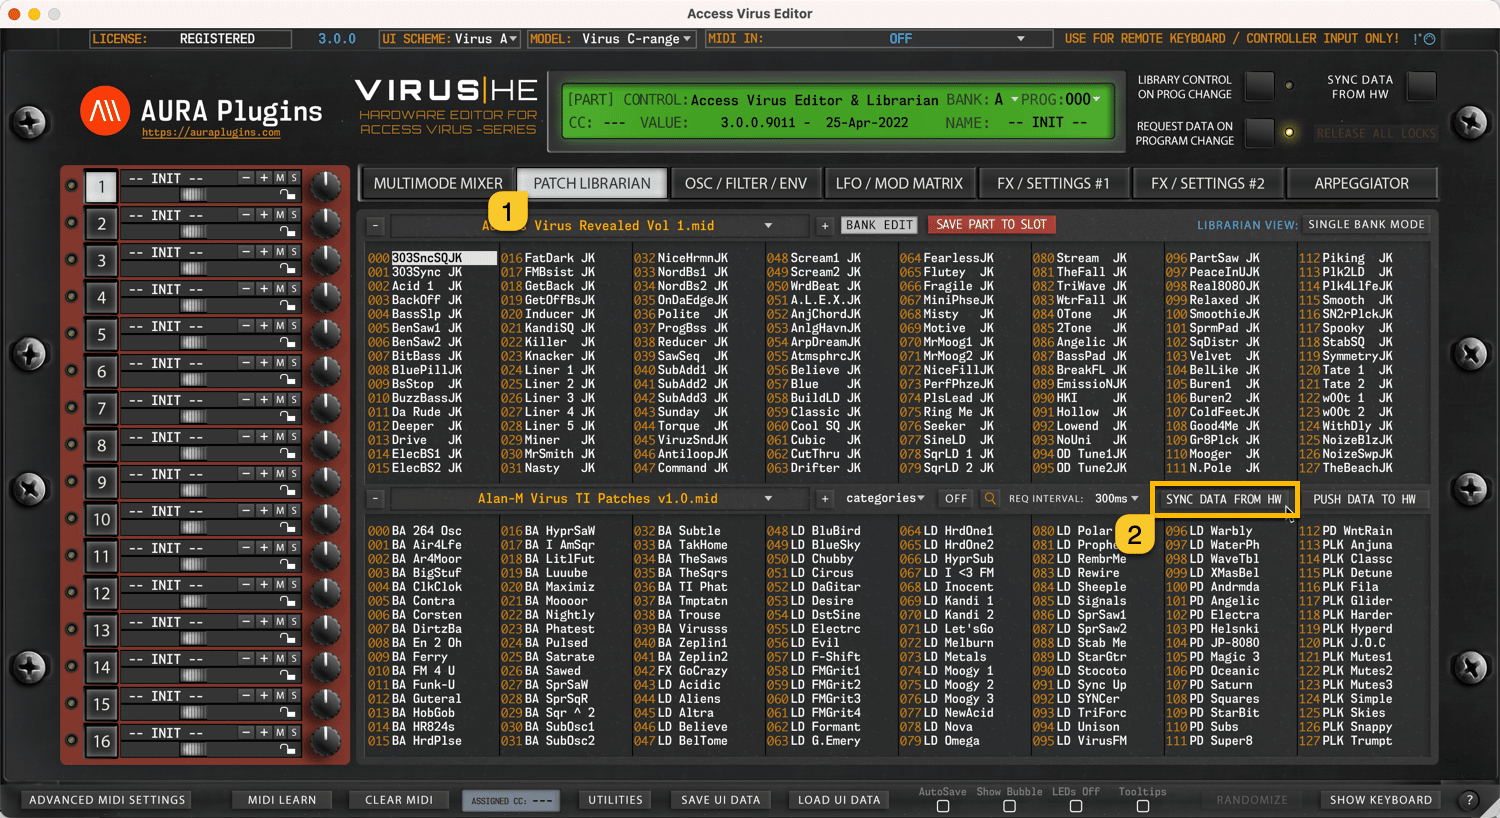Viewport: 1500px width, 818px height.
Task: Click SYNC DATA FROM HW in librarian
Action: pyautogui.click(x=1224, y=499)
